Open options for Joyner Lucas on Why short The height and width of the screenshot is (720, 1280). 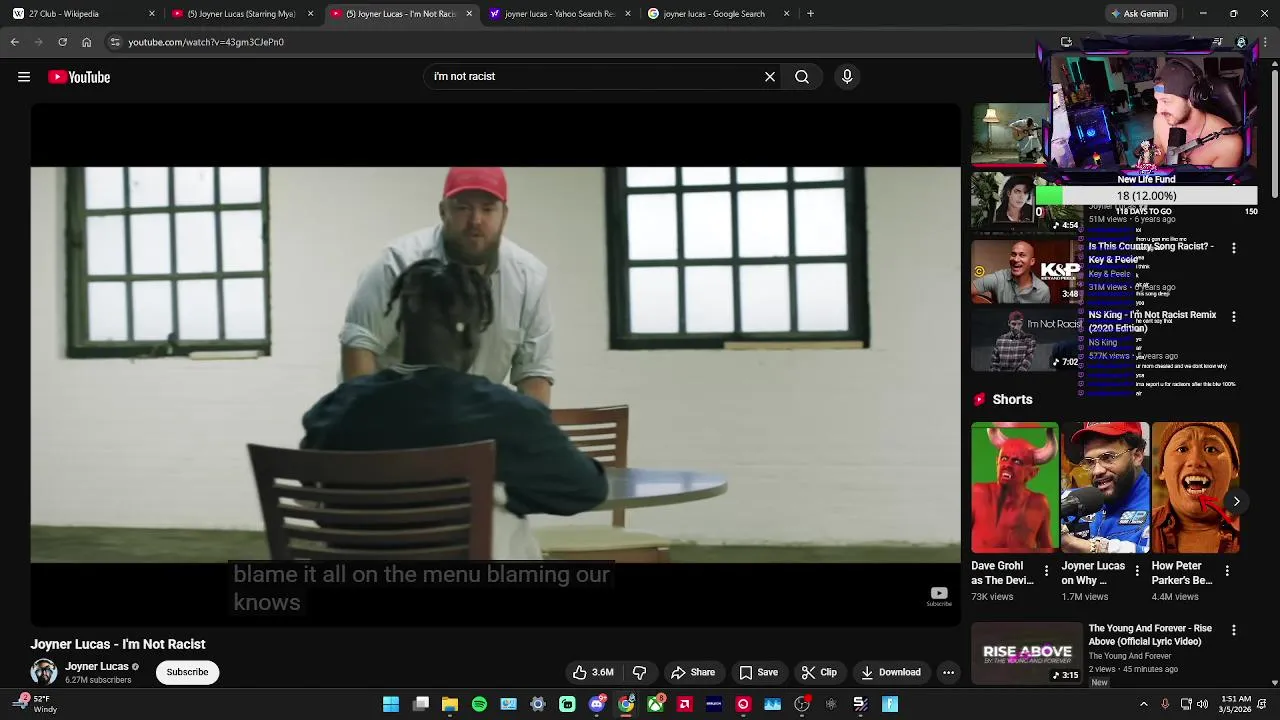pyautogui.click(x=1137, y=571)
